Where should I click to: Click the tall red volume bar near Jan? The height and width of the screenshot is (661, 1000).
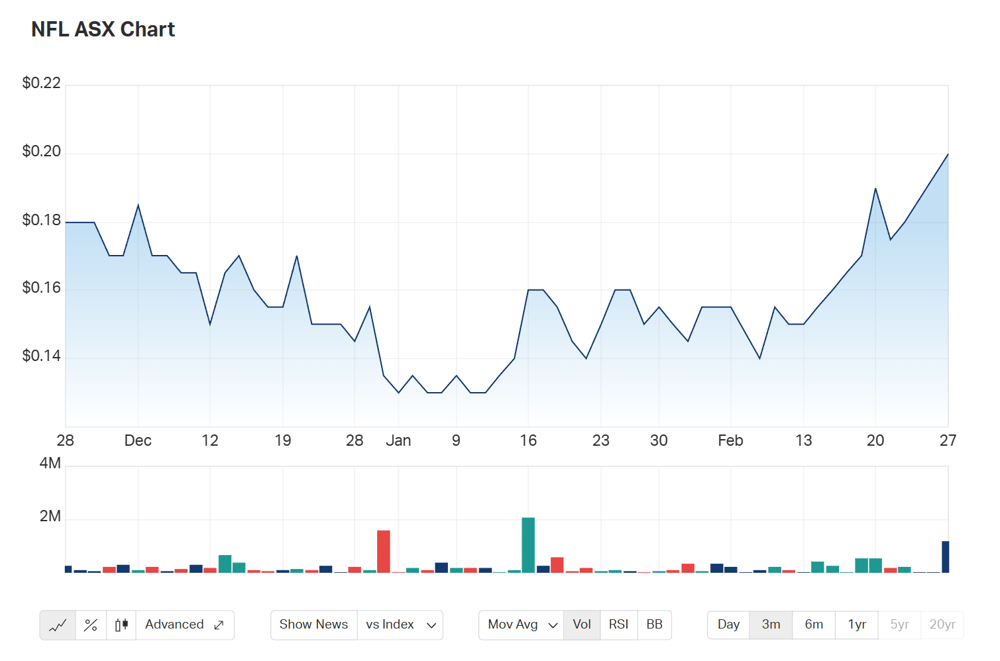point(383,551)
